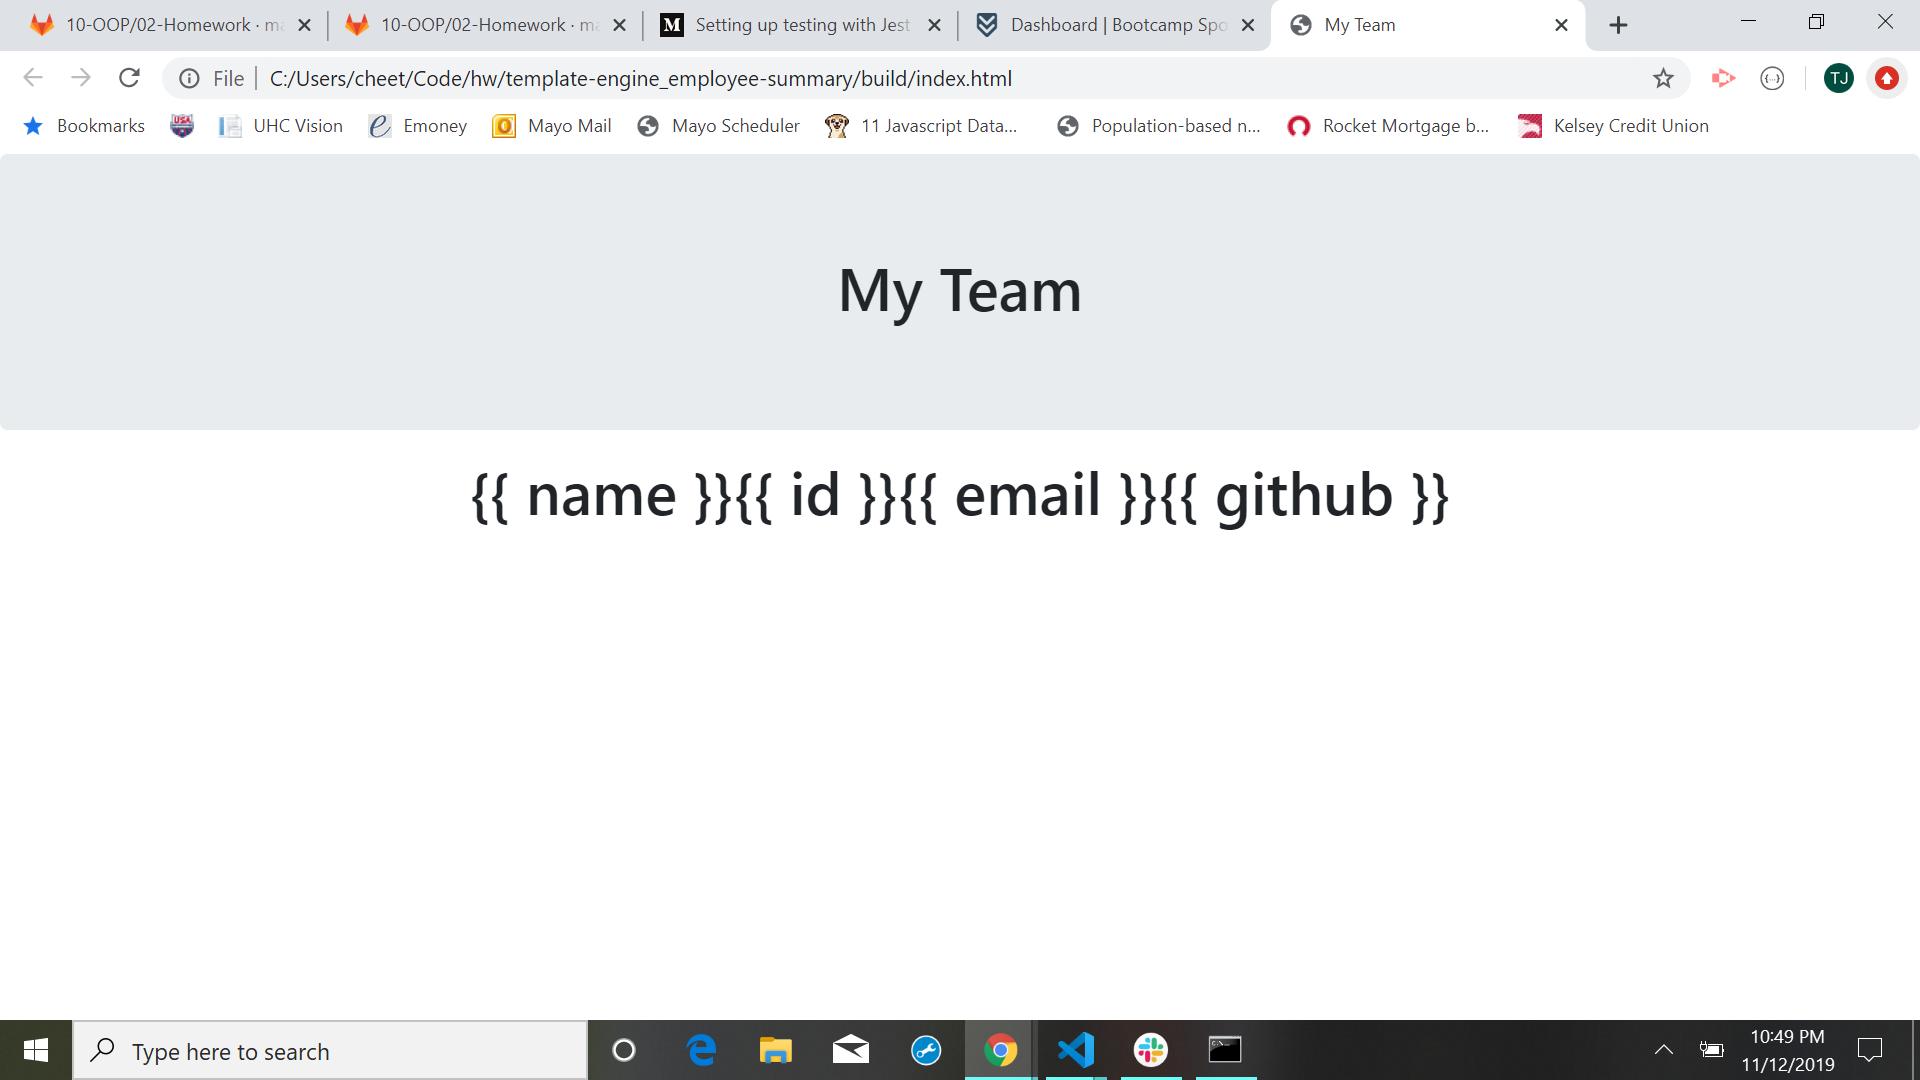Click the Firefox bookmark star icon
Image resolution: width=1920 pixels, height=1080 pixels.
(1664, 78)
